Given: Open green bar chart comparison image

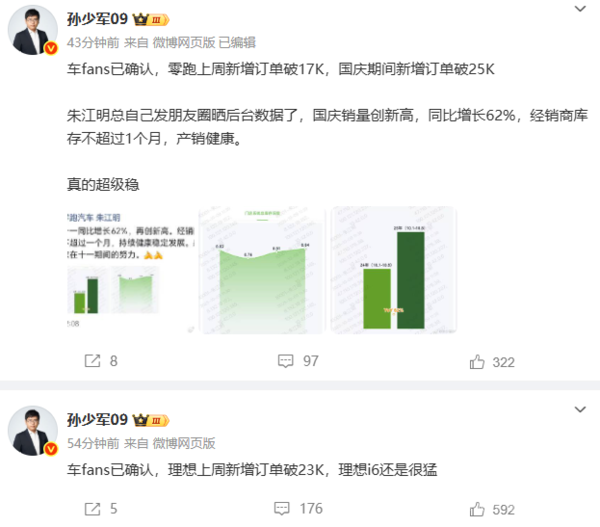Looking at the screenshot, I should tap(393, 270).
